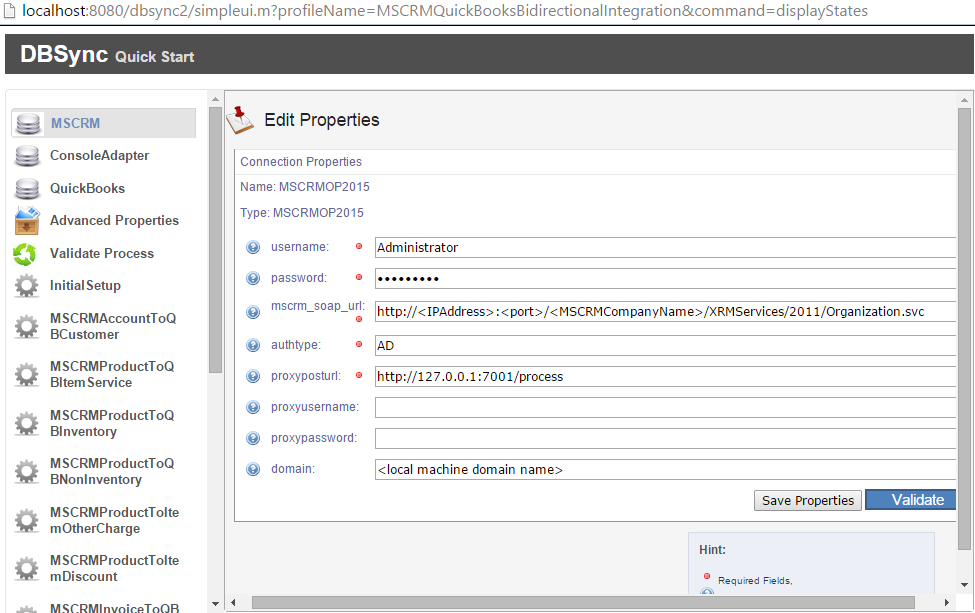Click the password input field

(664, 278)
